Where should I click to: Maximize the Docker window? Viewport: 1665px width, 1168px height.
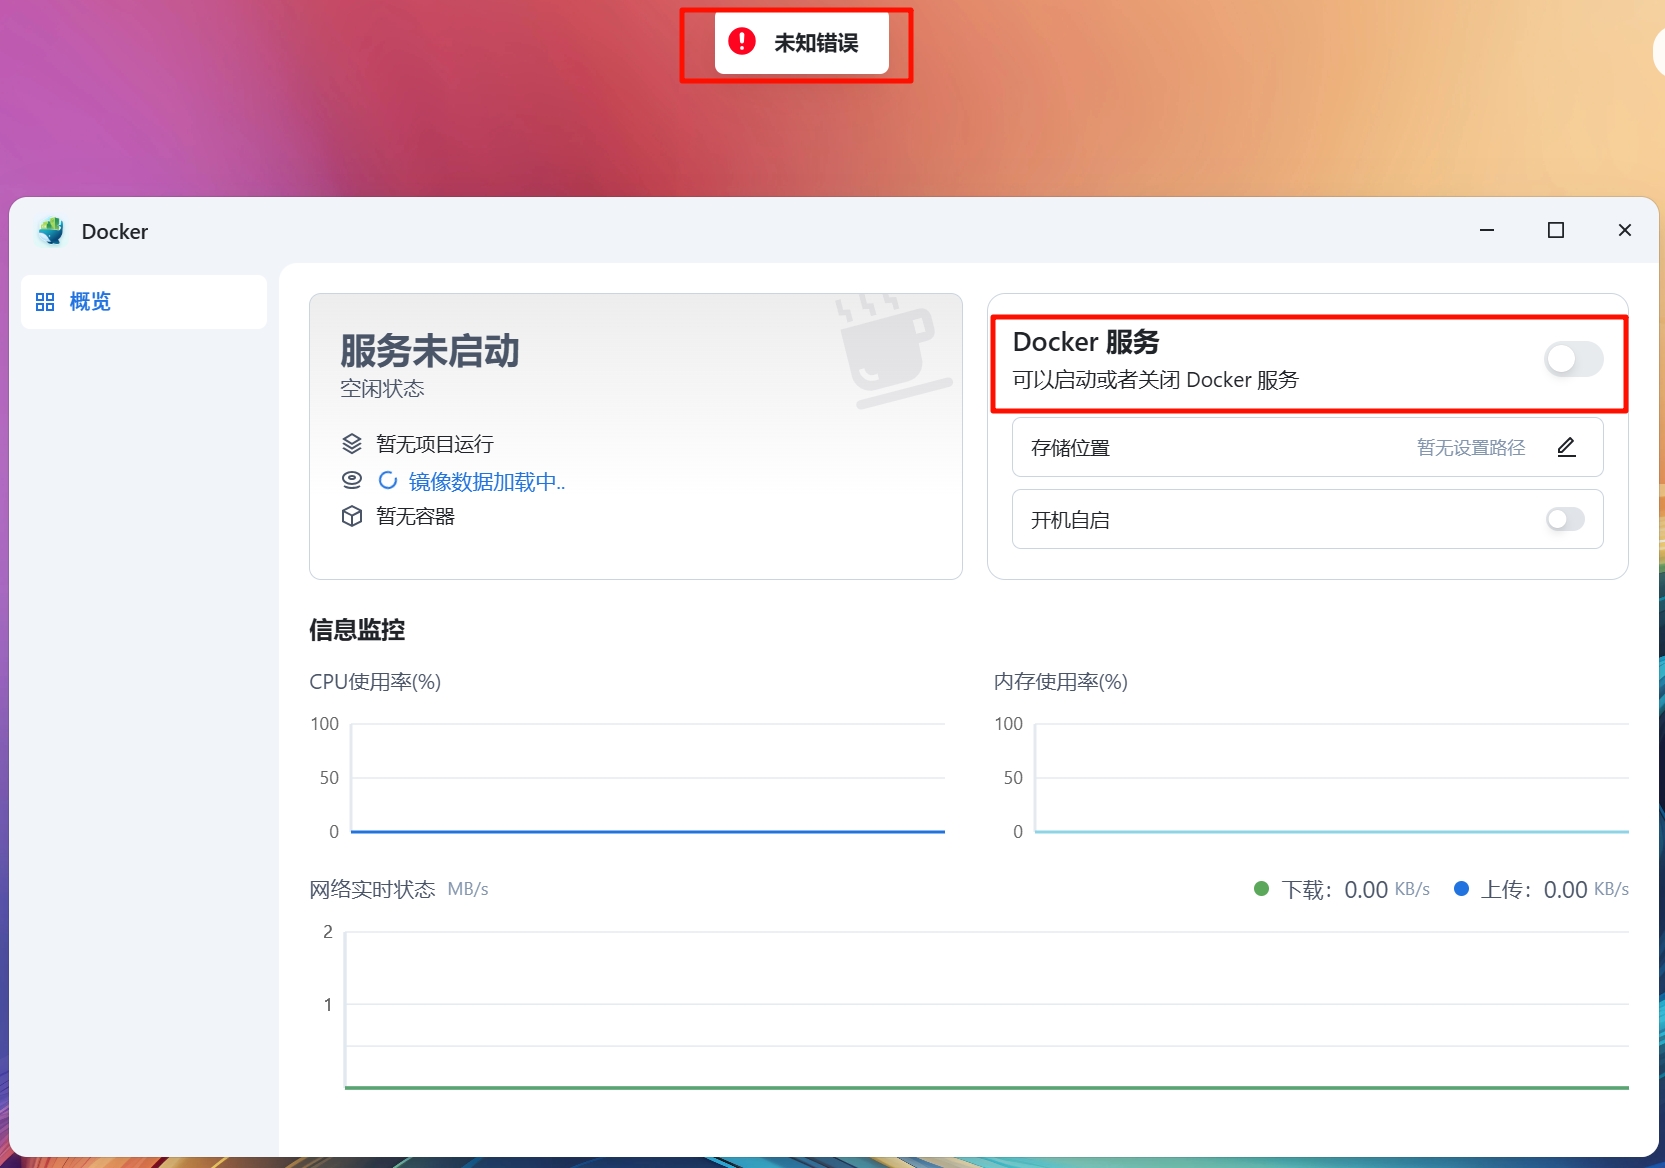(x=1555, y=231)
